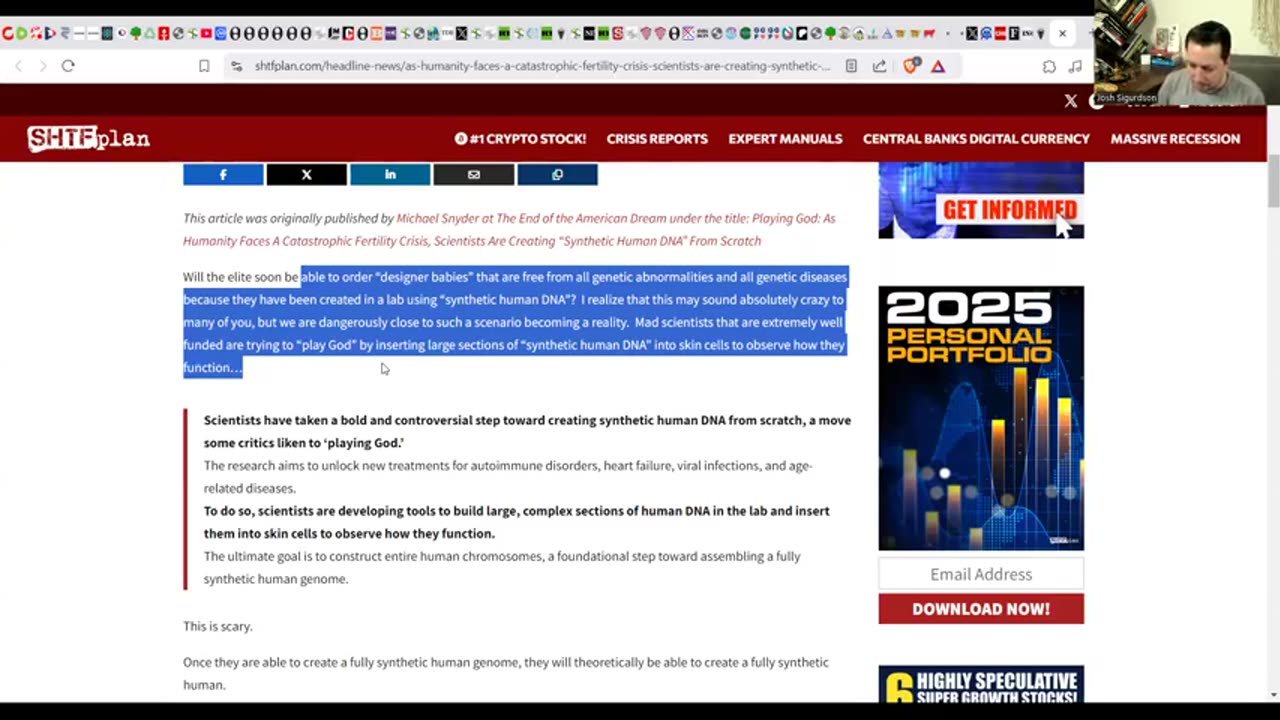Open EXPERT MANUALS menu item
1280x720 pixels.
tap(785, 139)
